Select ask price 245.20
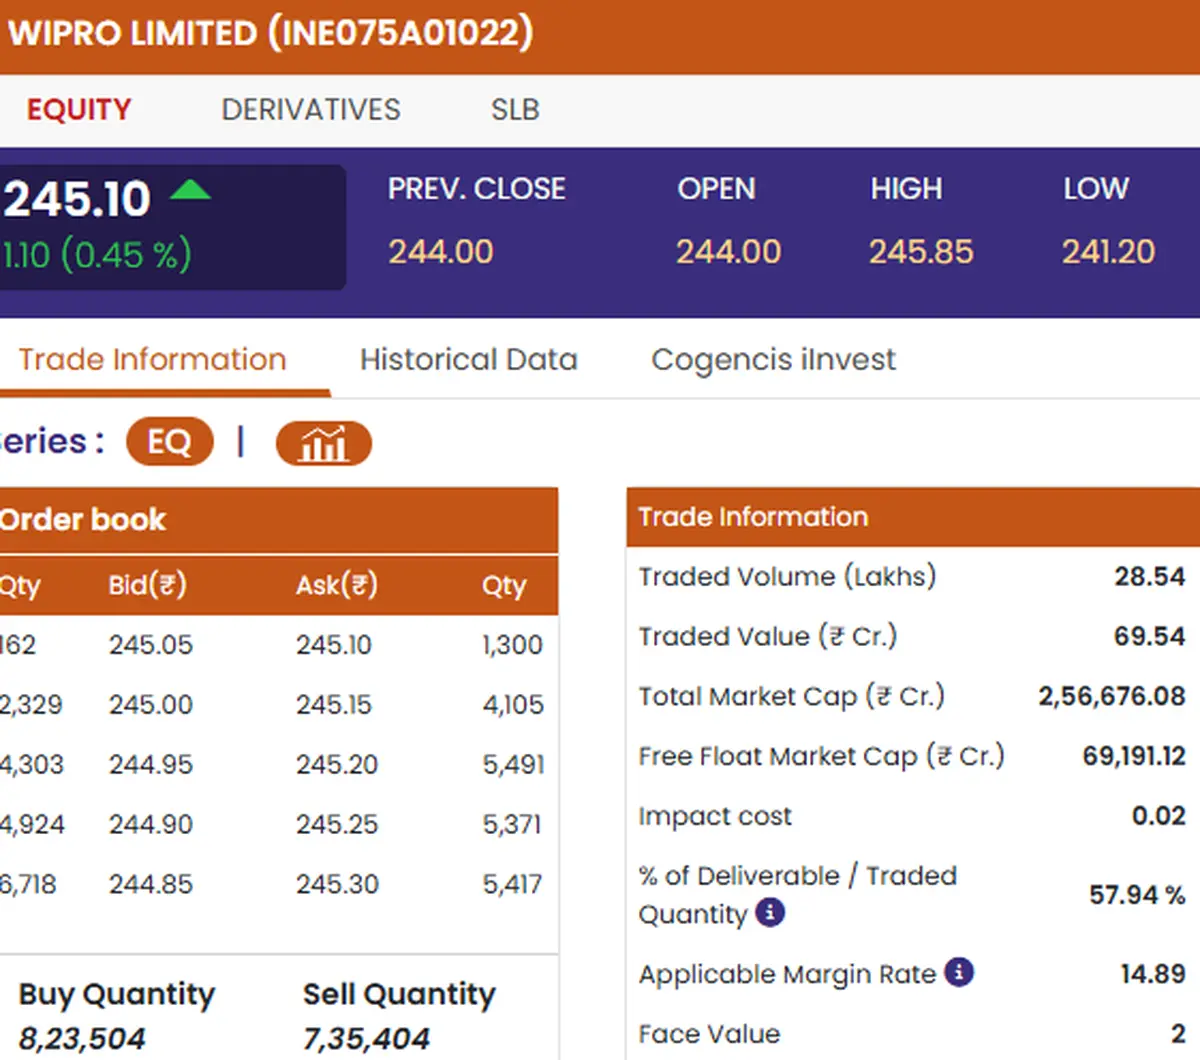Image resolution: width=1200 pixels, height=1060 pixels. [x=337, y=765]
